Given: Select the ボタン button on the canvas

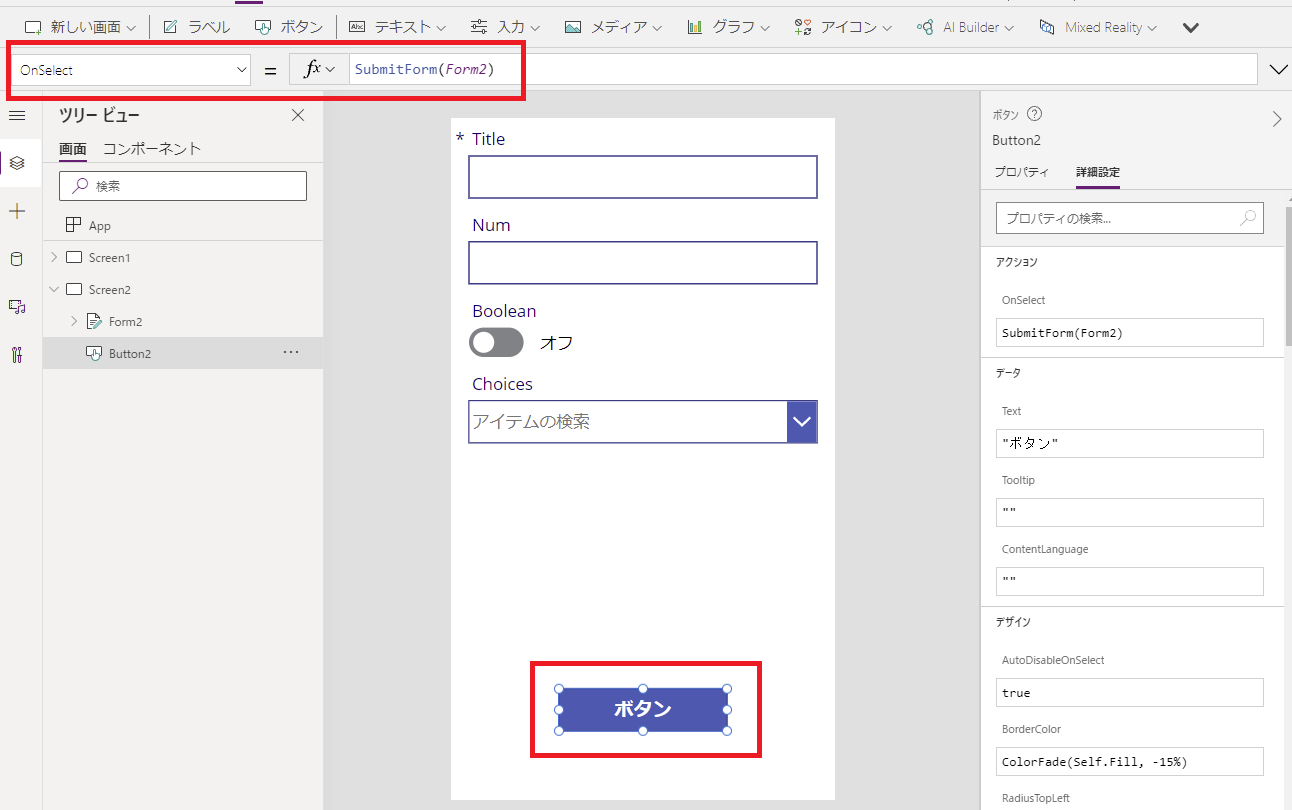Looking at the screenshot, I should [644, 709].
